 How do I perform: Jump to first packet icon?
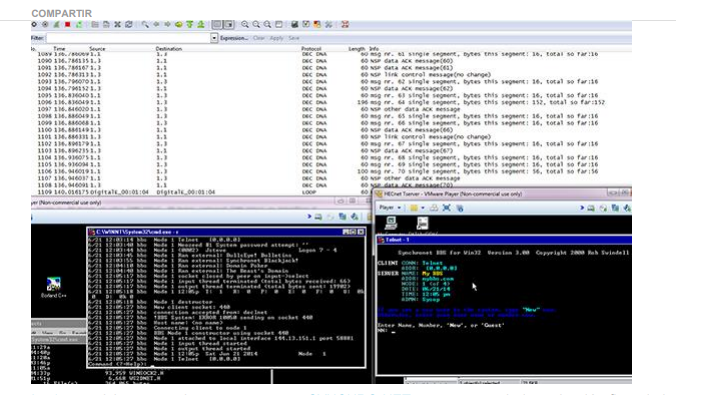[190, 25]
